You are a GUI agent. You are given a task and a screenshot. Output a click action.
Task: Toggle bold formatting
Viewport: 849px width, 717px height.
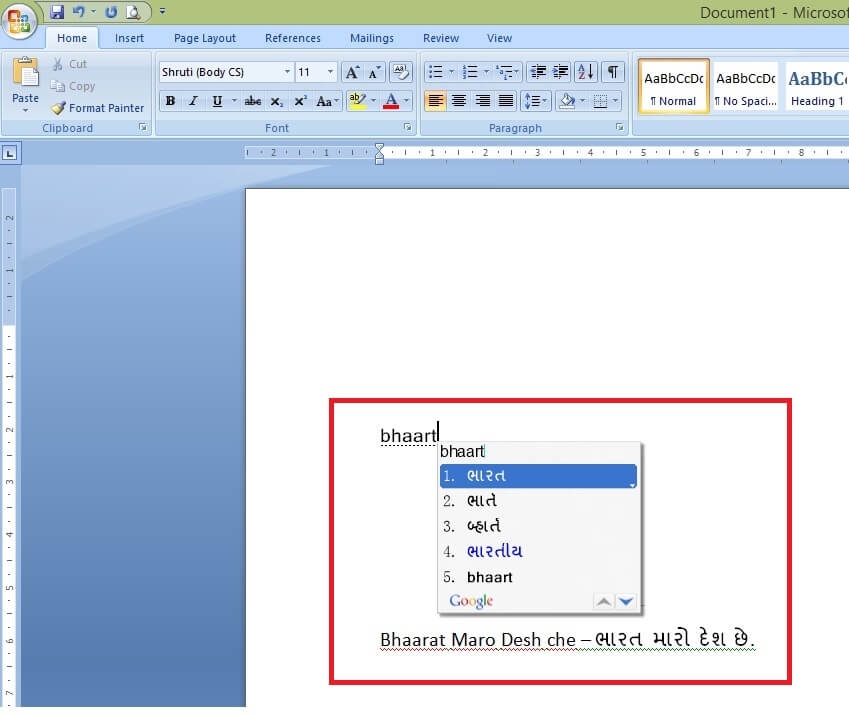point(170,101)
